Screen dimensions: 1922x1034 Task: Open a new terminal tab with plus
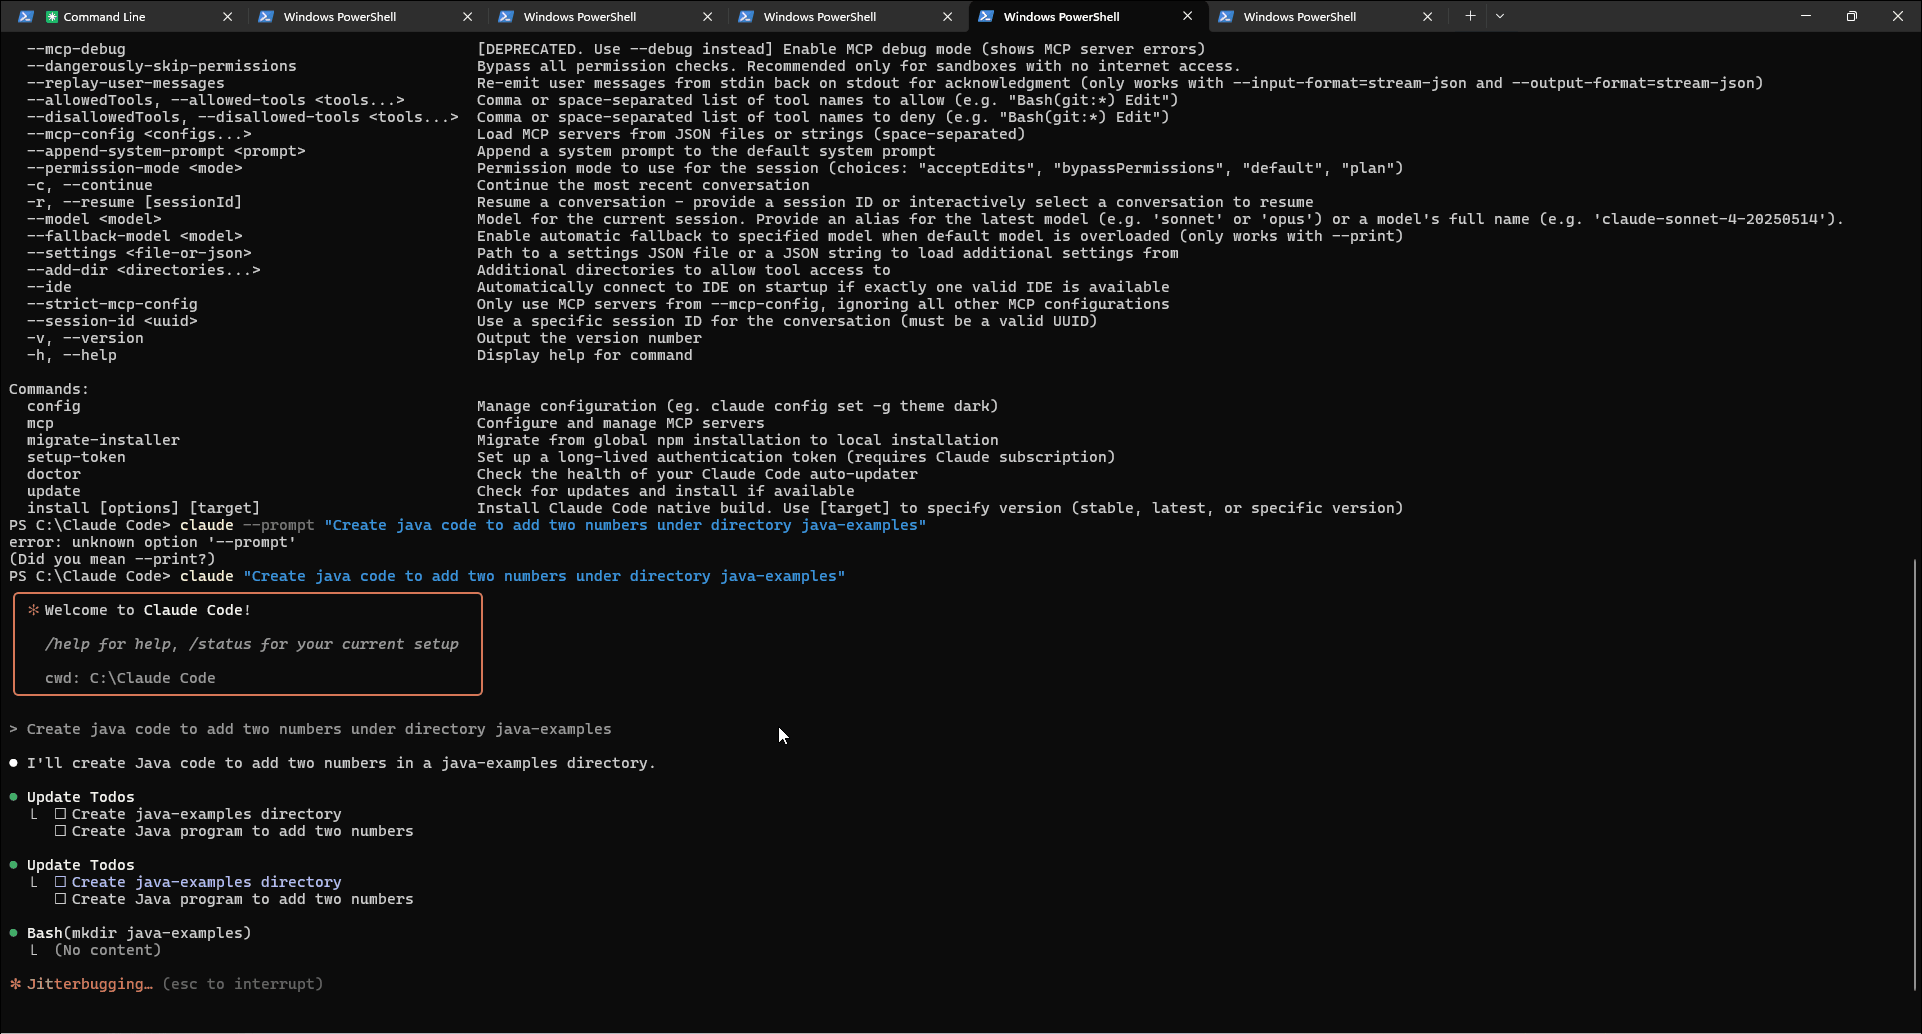click(x=1470, y=16)
